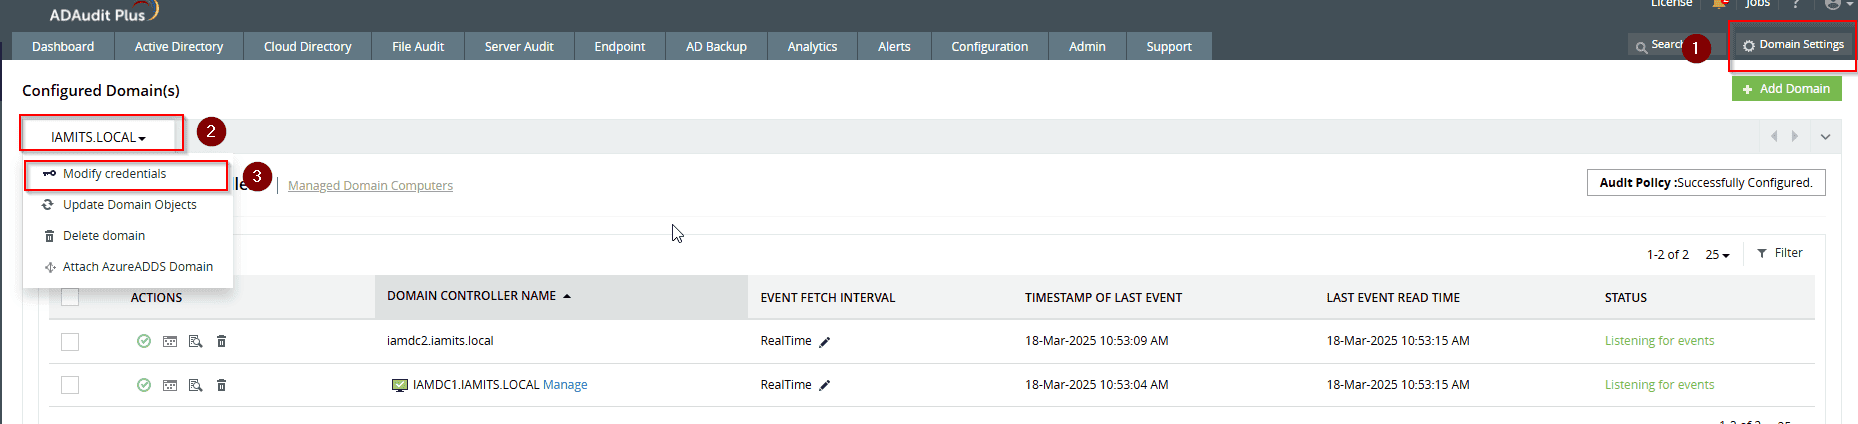Check the iamdc2.iamits.local row checkbox
Viewport: 1858px width, 424px height.
[70, 342]
